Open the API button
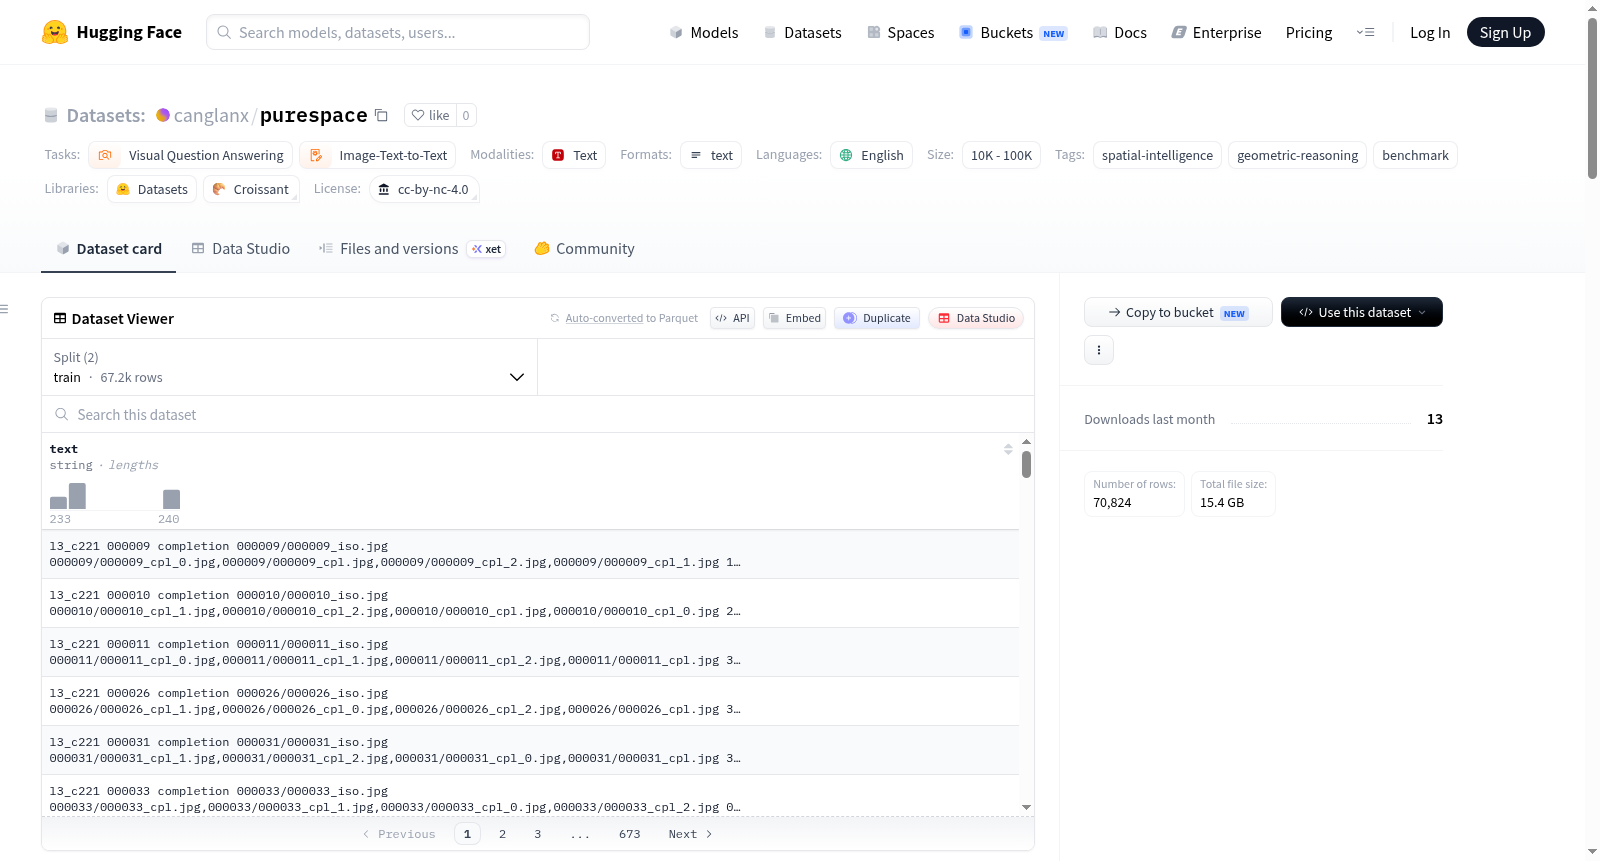Image resolution: width=1600 pixels, height=861 pixels. coord(732,318)
